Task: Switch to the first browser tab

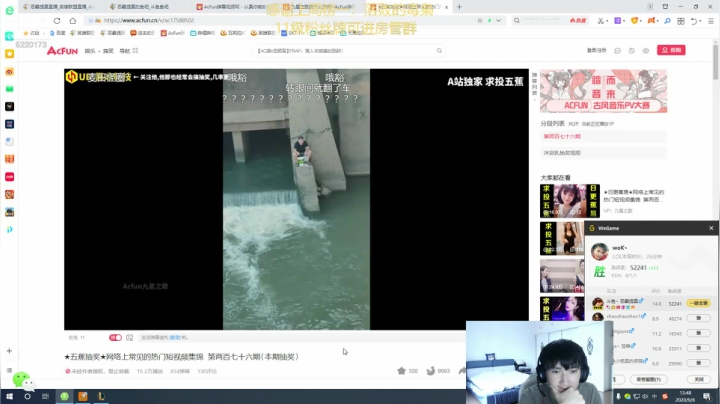Action: [60, 7]
